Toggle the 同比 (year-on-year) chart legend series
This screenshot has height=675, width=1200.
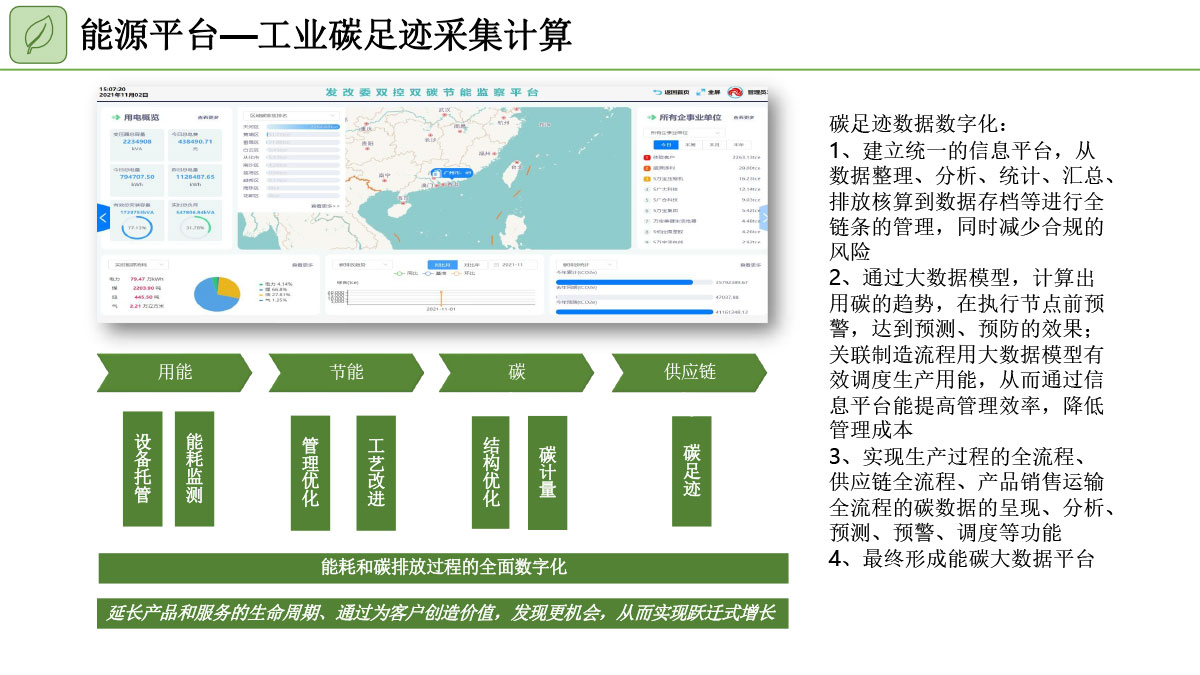click(x=404, y=273)
